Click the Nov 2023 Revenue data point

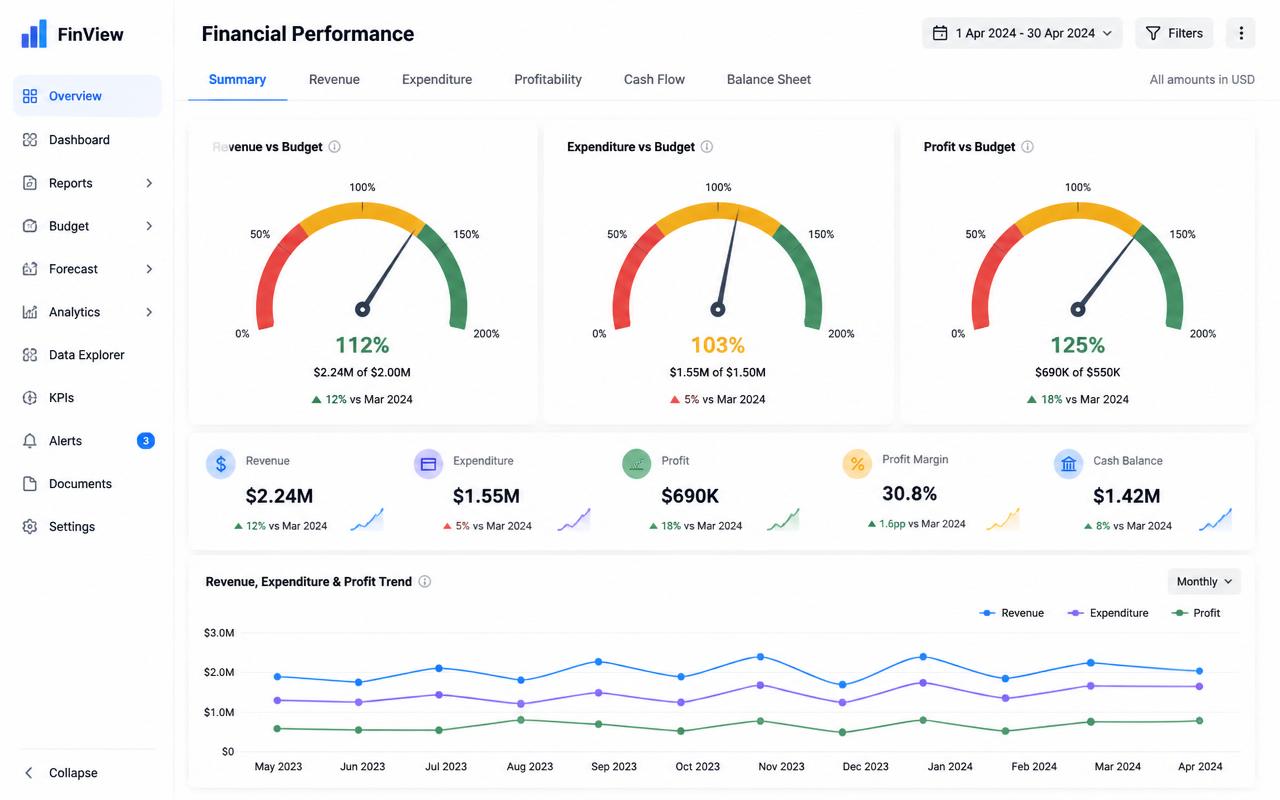pos(760,657)
